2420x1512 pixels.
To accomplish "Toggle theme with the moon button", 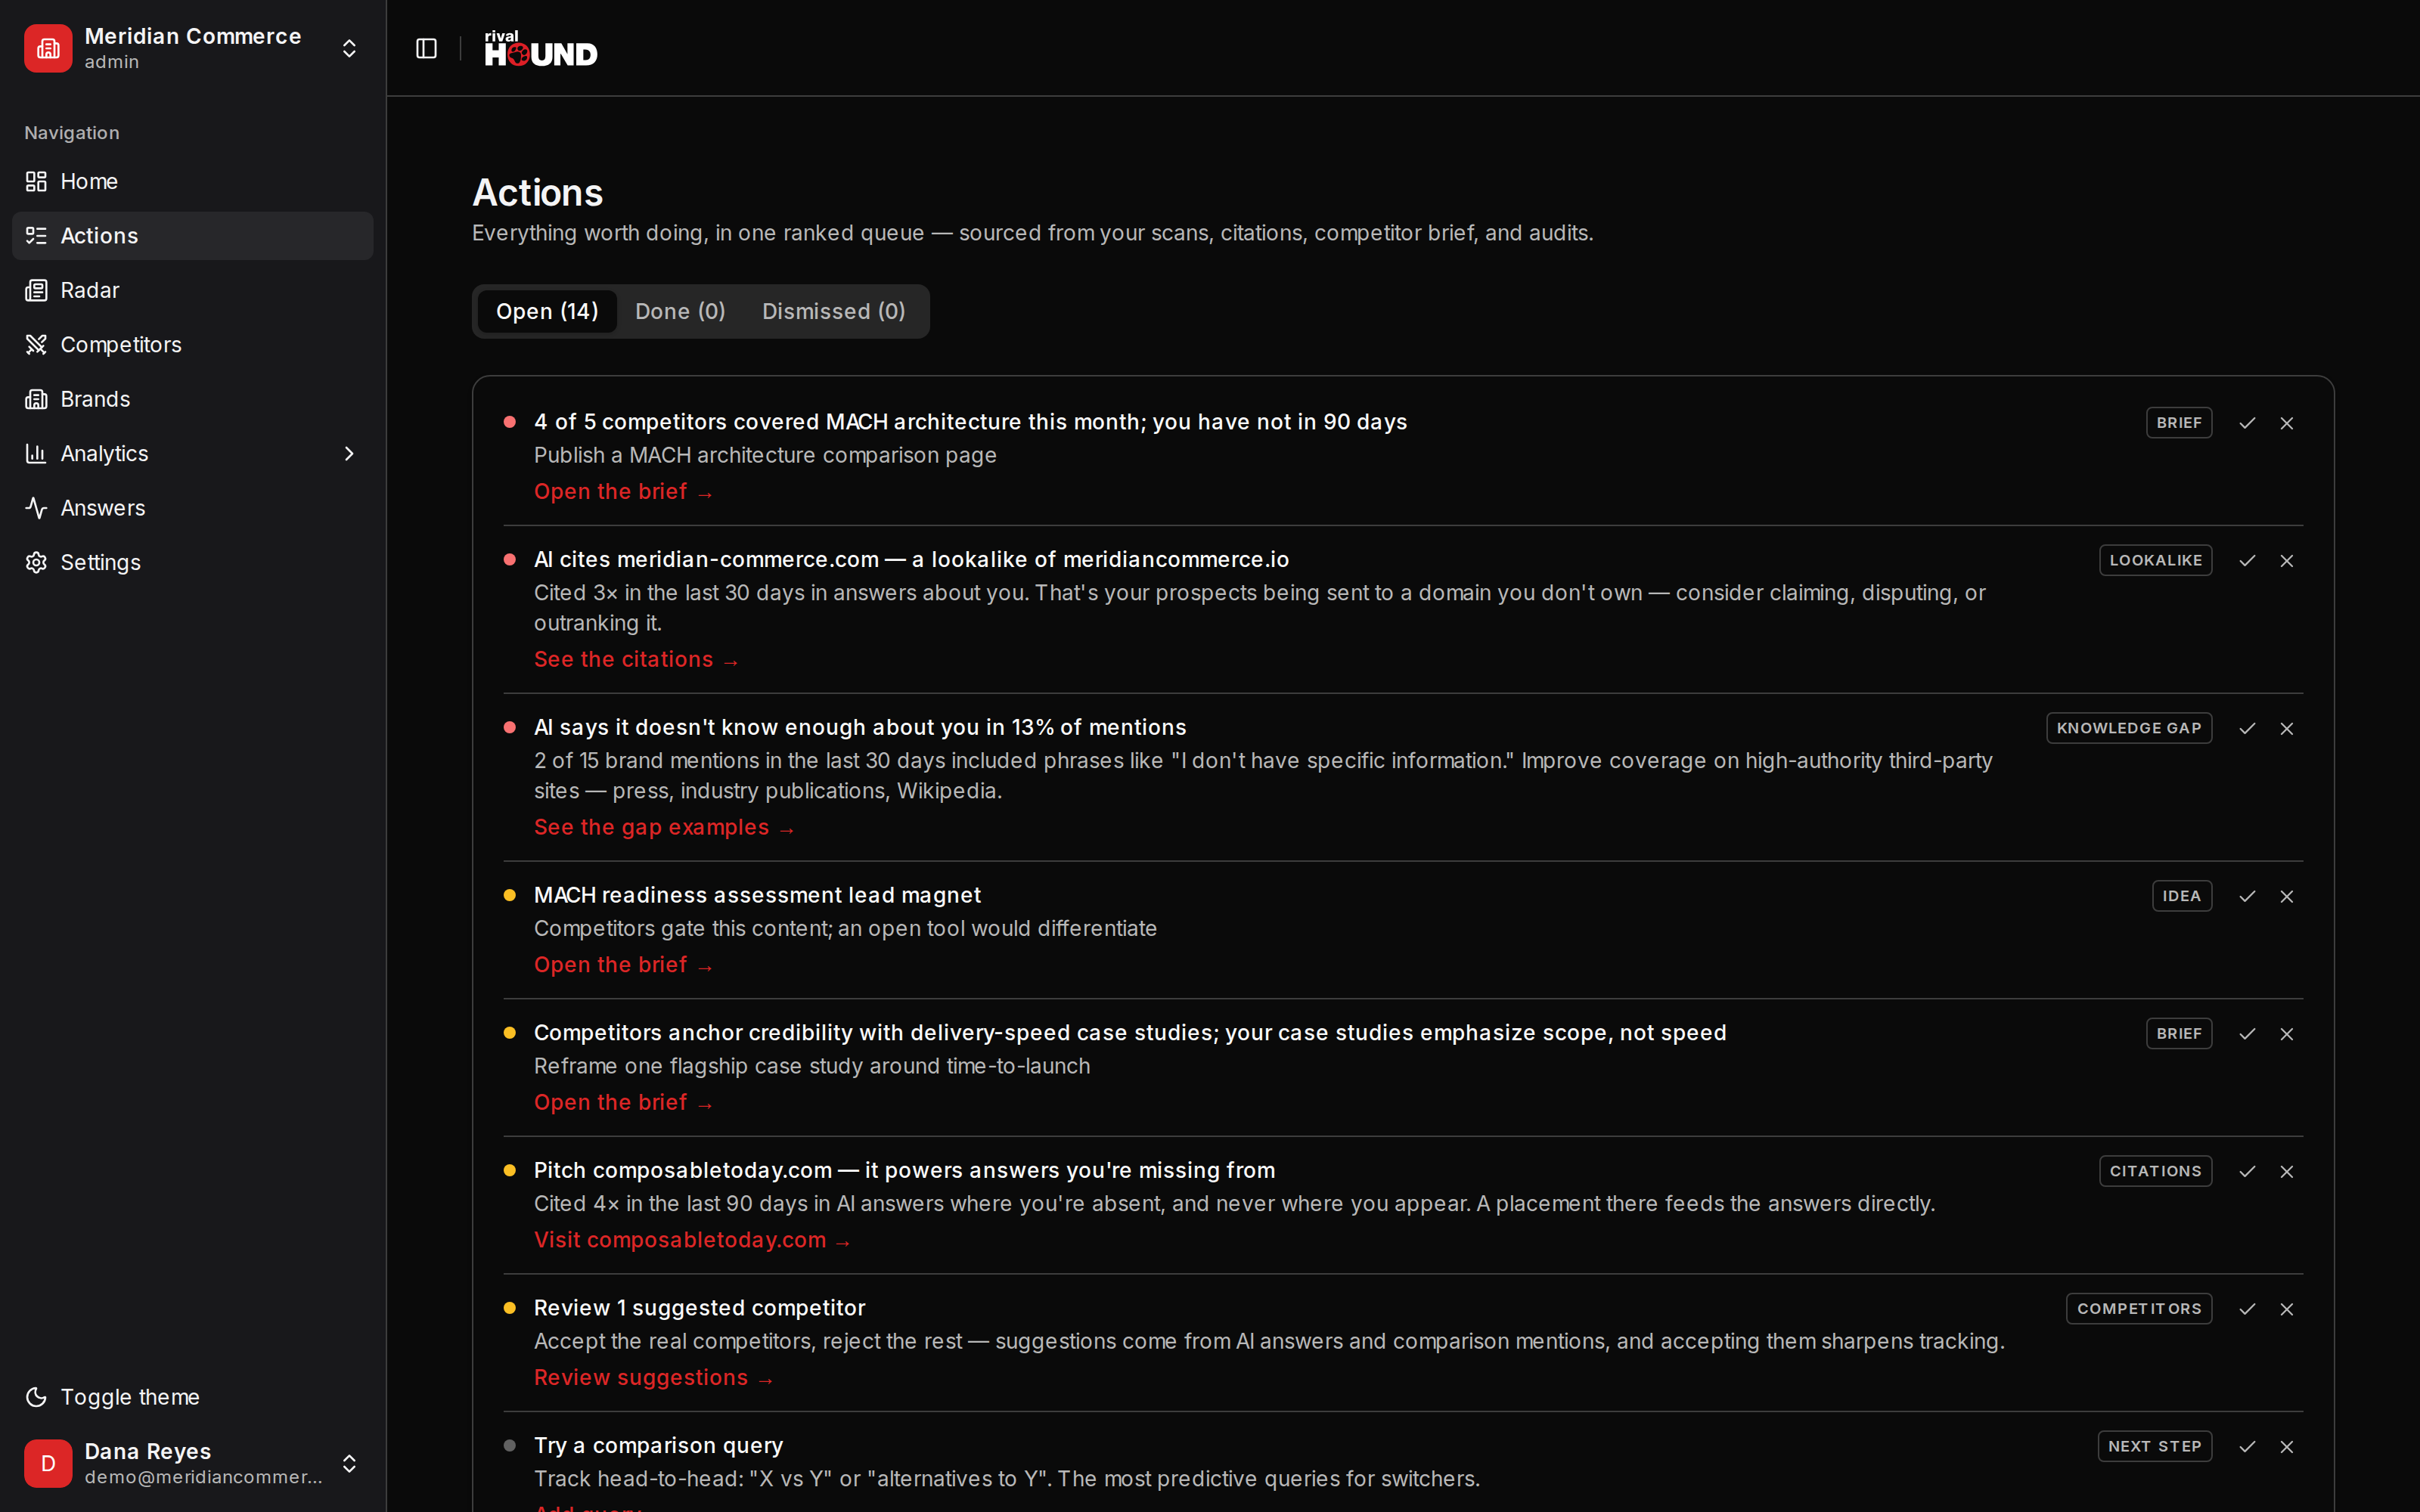I will point(192,1397).
